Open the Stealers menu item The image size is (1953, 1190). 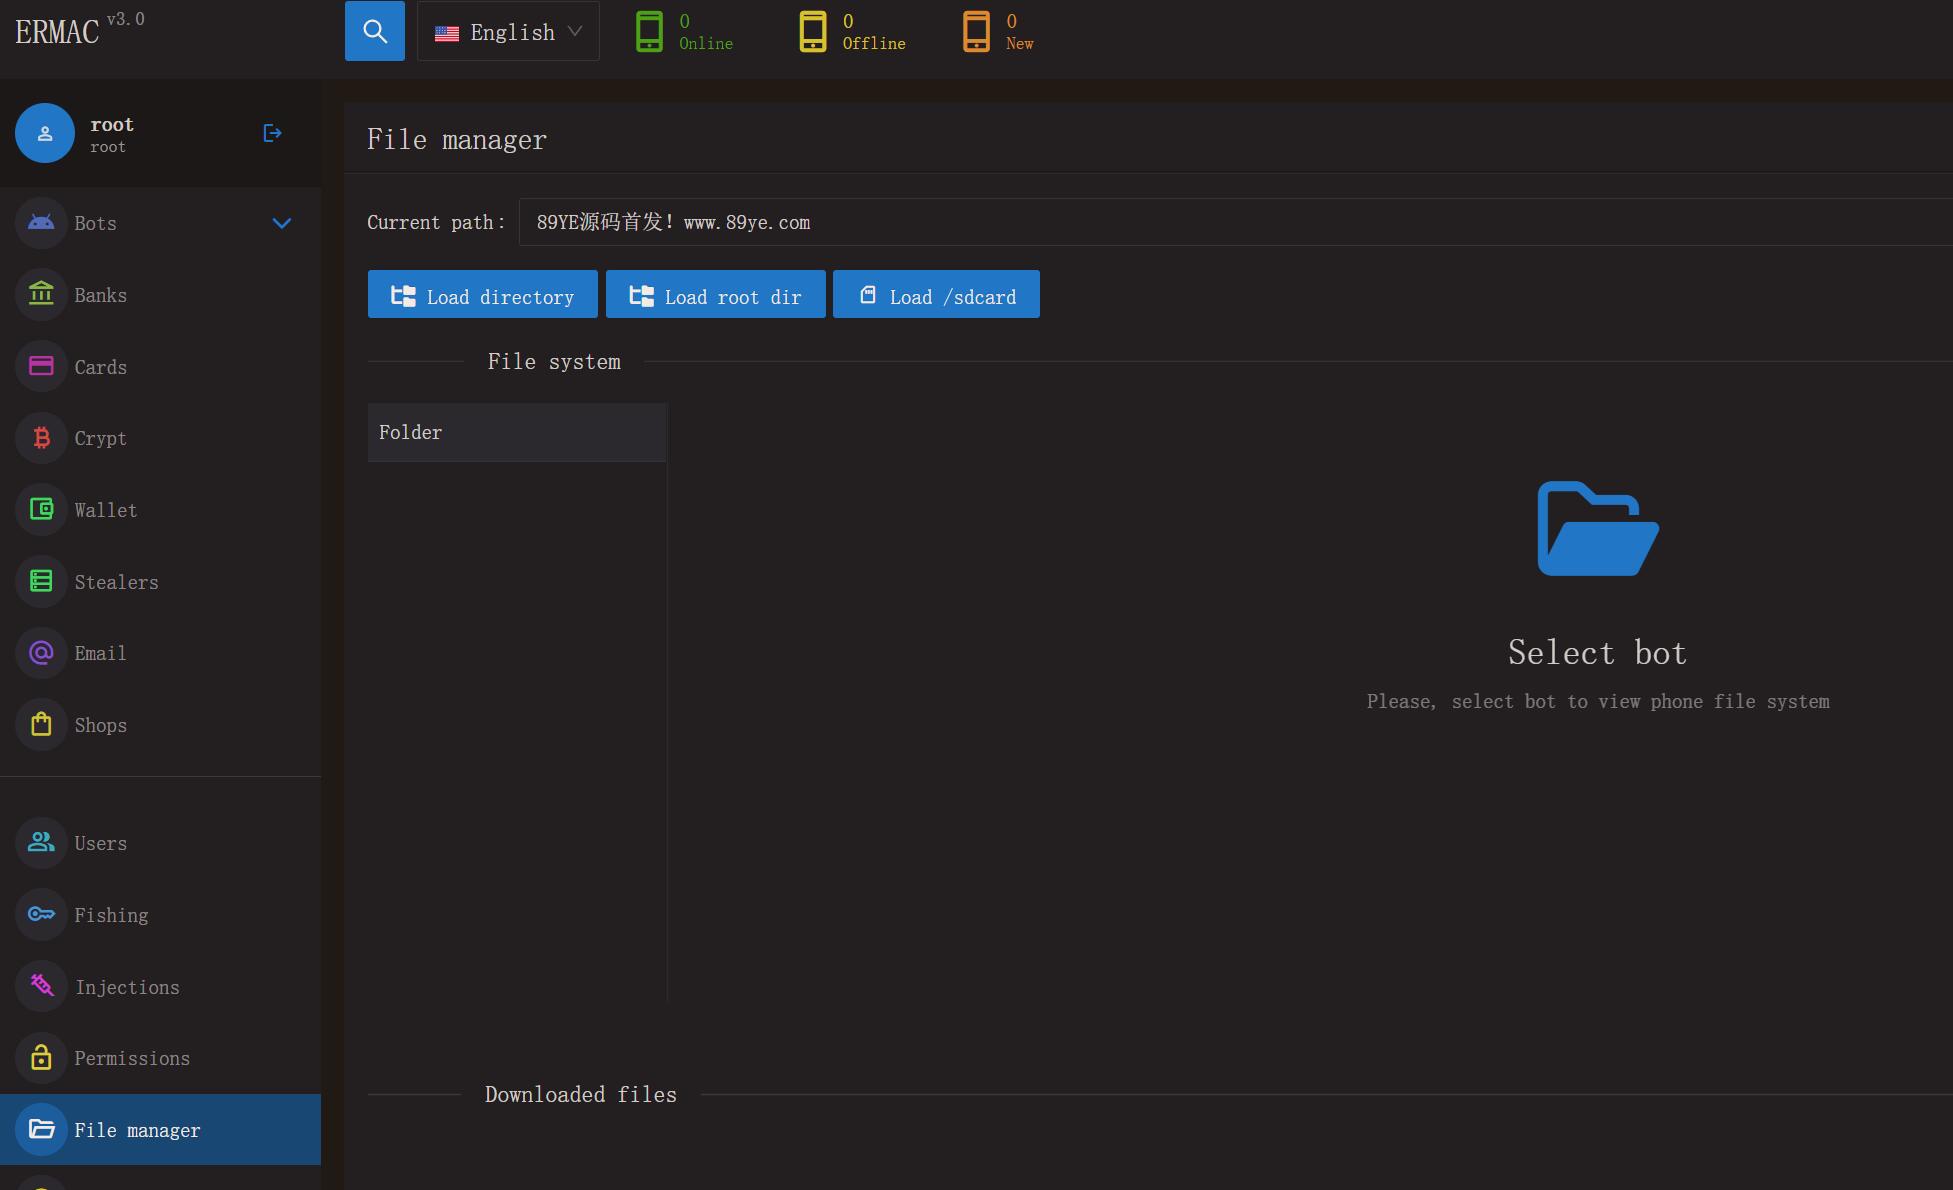pos(160,582)
